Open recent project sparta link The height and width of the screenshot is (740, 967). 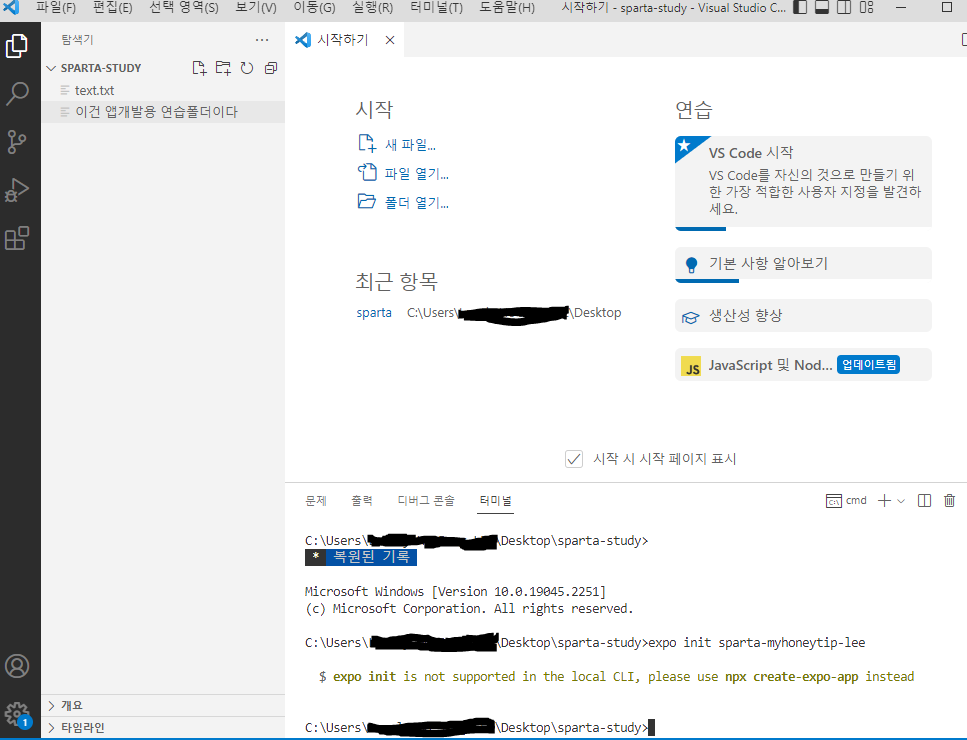[x=374, y=313]
